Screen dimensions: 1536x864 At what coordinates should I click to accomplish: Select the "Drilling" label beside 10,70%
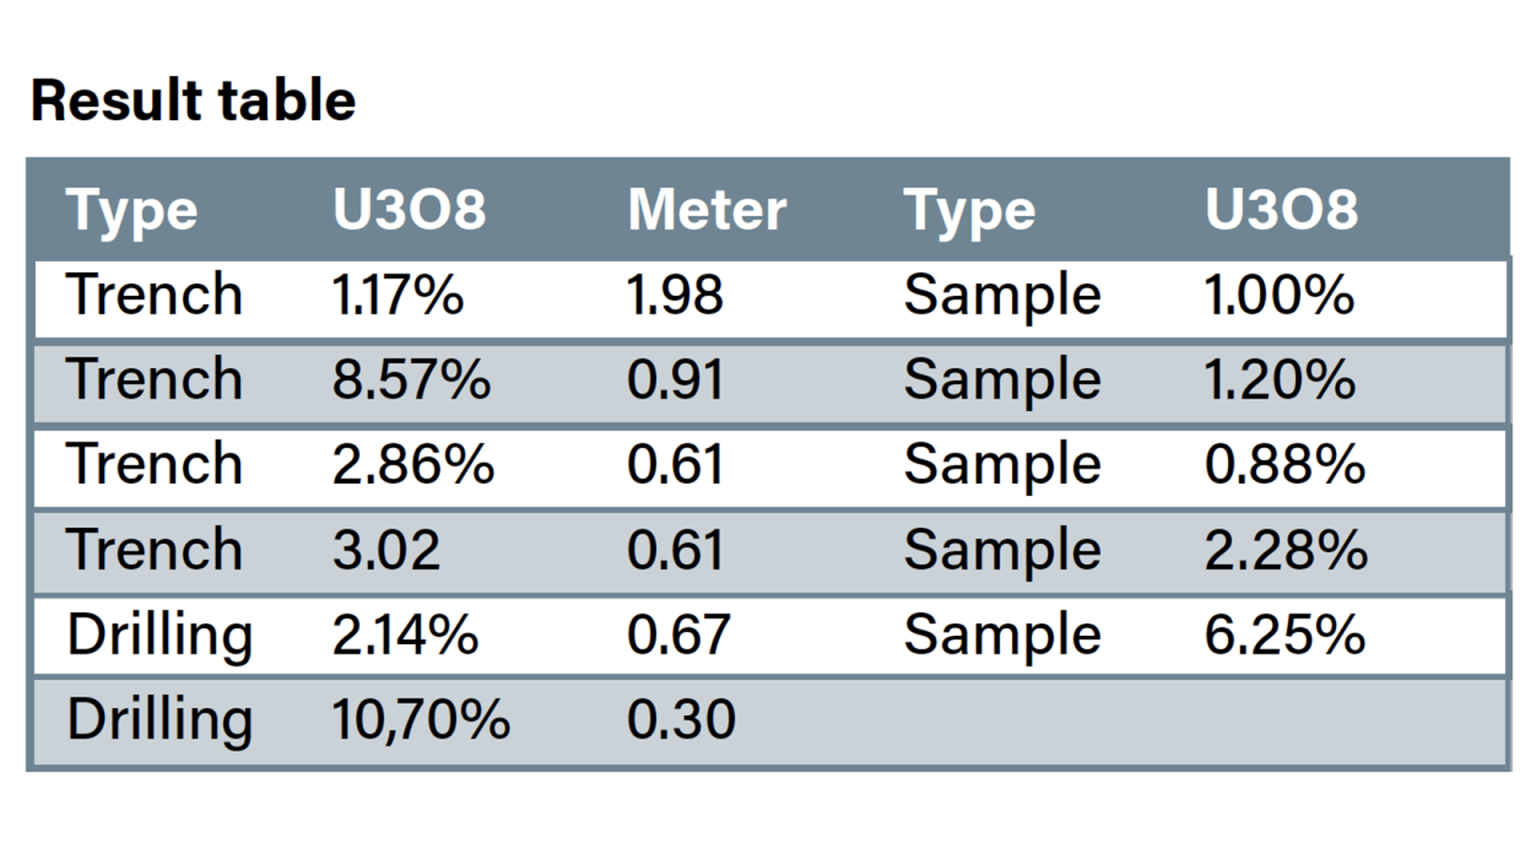click(159, 720)
